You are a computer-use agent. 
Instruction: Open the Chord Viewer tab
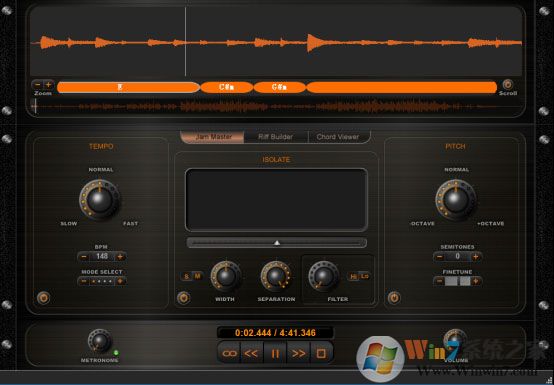(x=338, y=137)
